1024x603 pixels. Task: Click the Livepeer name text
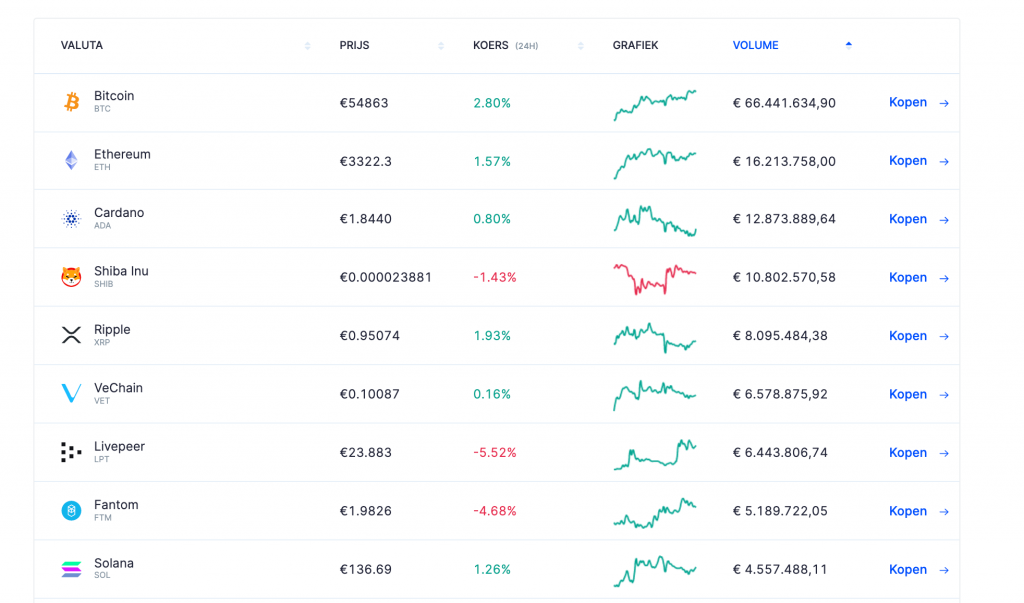pos(120,446)
